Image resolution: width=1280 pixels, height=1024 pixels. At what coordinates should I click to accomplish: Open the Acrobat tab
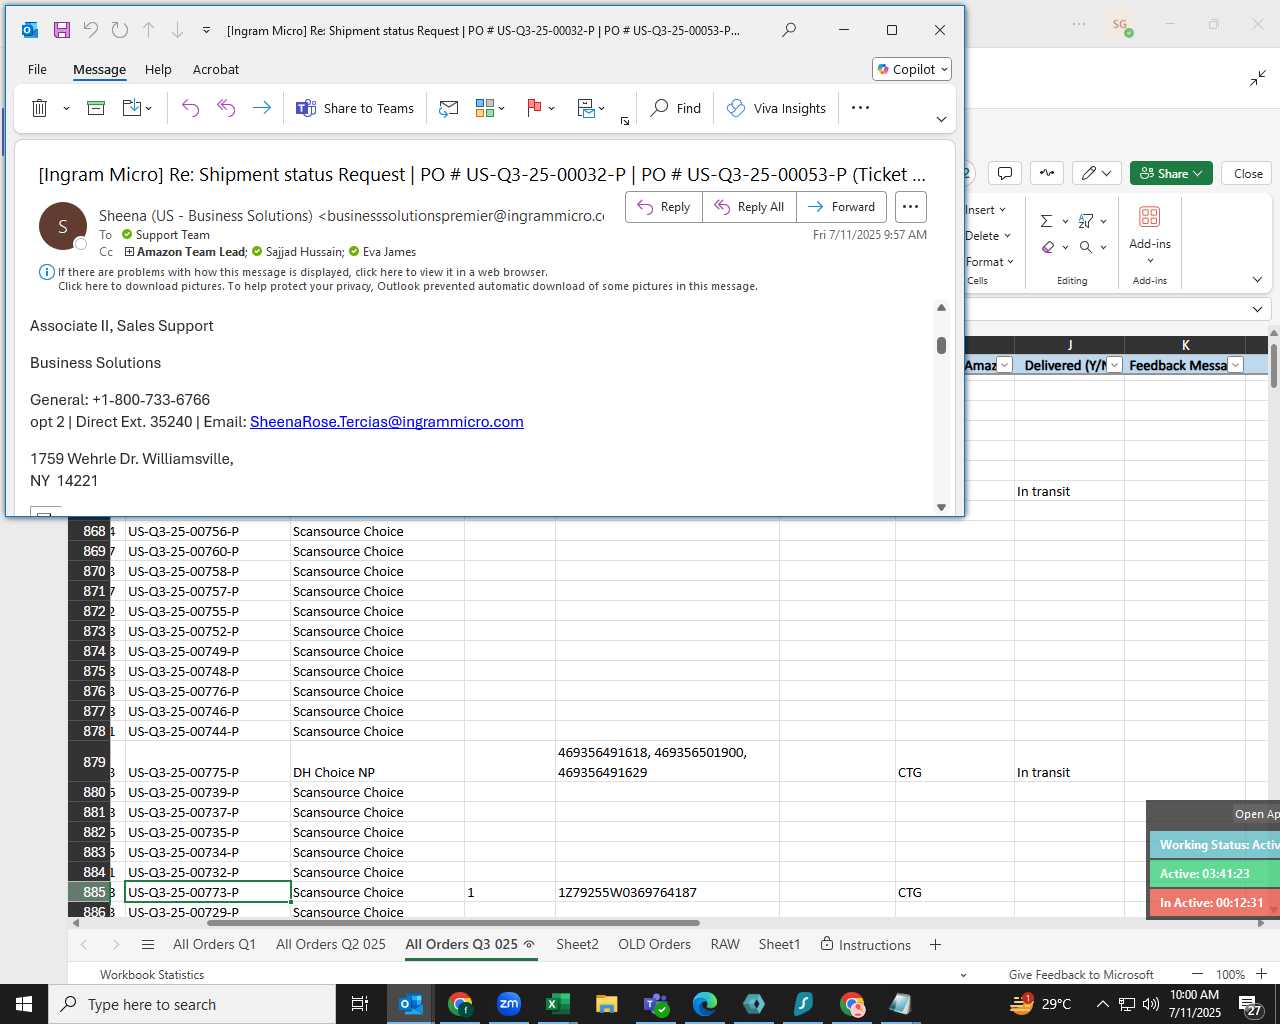click(x=216, y=69)
